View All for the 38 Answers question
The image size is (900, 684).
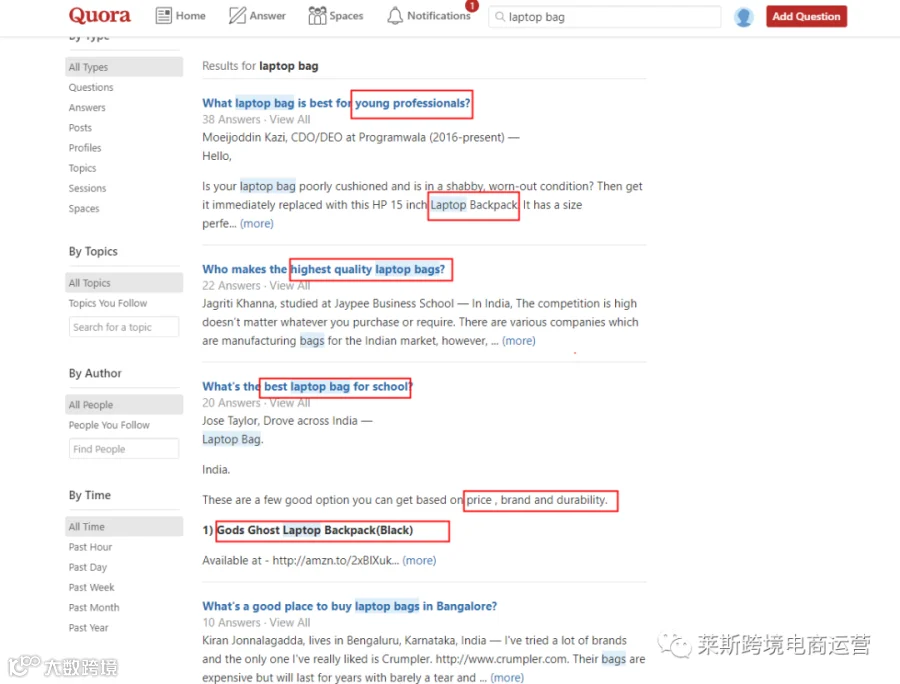tap(290, 119)
